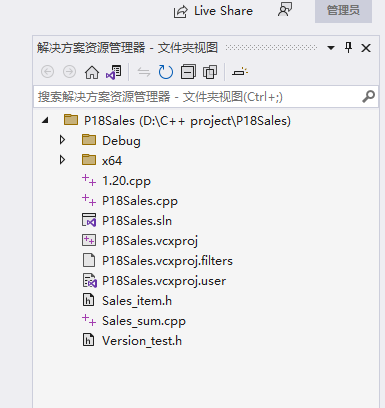Click the C++ icon beside P18Sales.cpp
This screenshot has height=408, width=385.
tap(89, 200)
